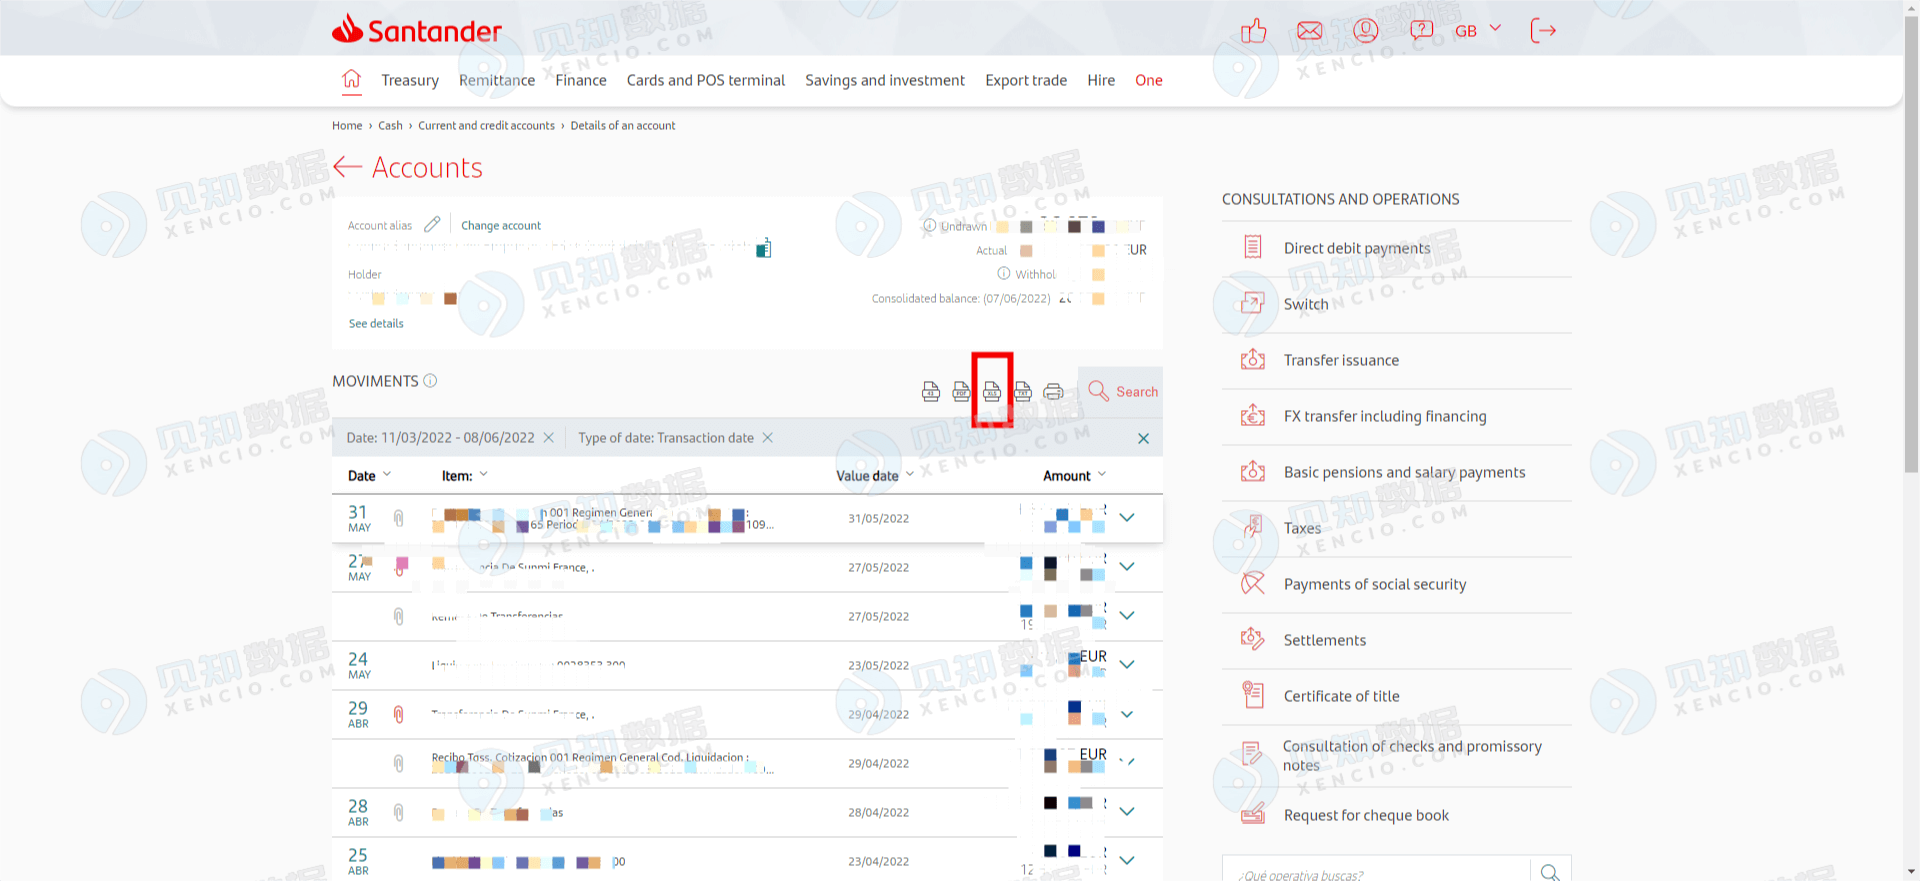The width and height of the screenshot is (1920, 881).
Task: Download movements as XLS file
Action: (x=992, y=391)
